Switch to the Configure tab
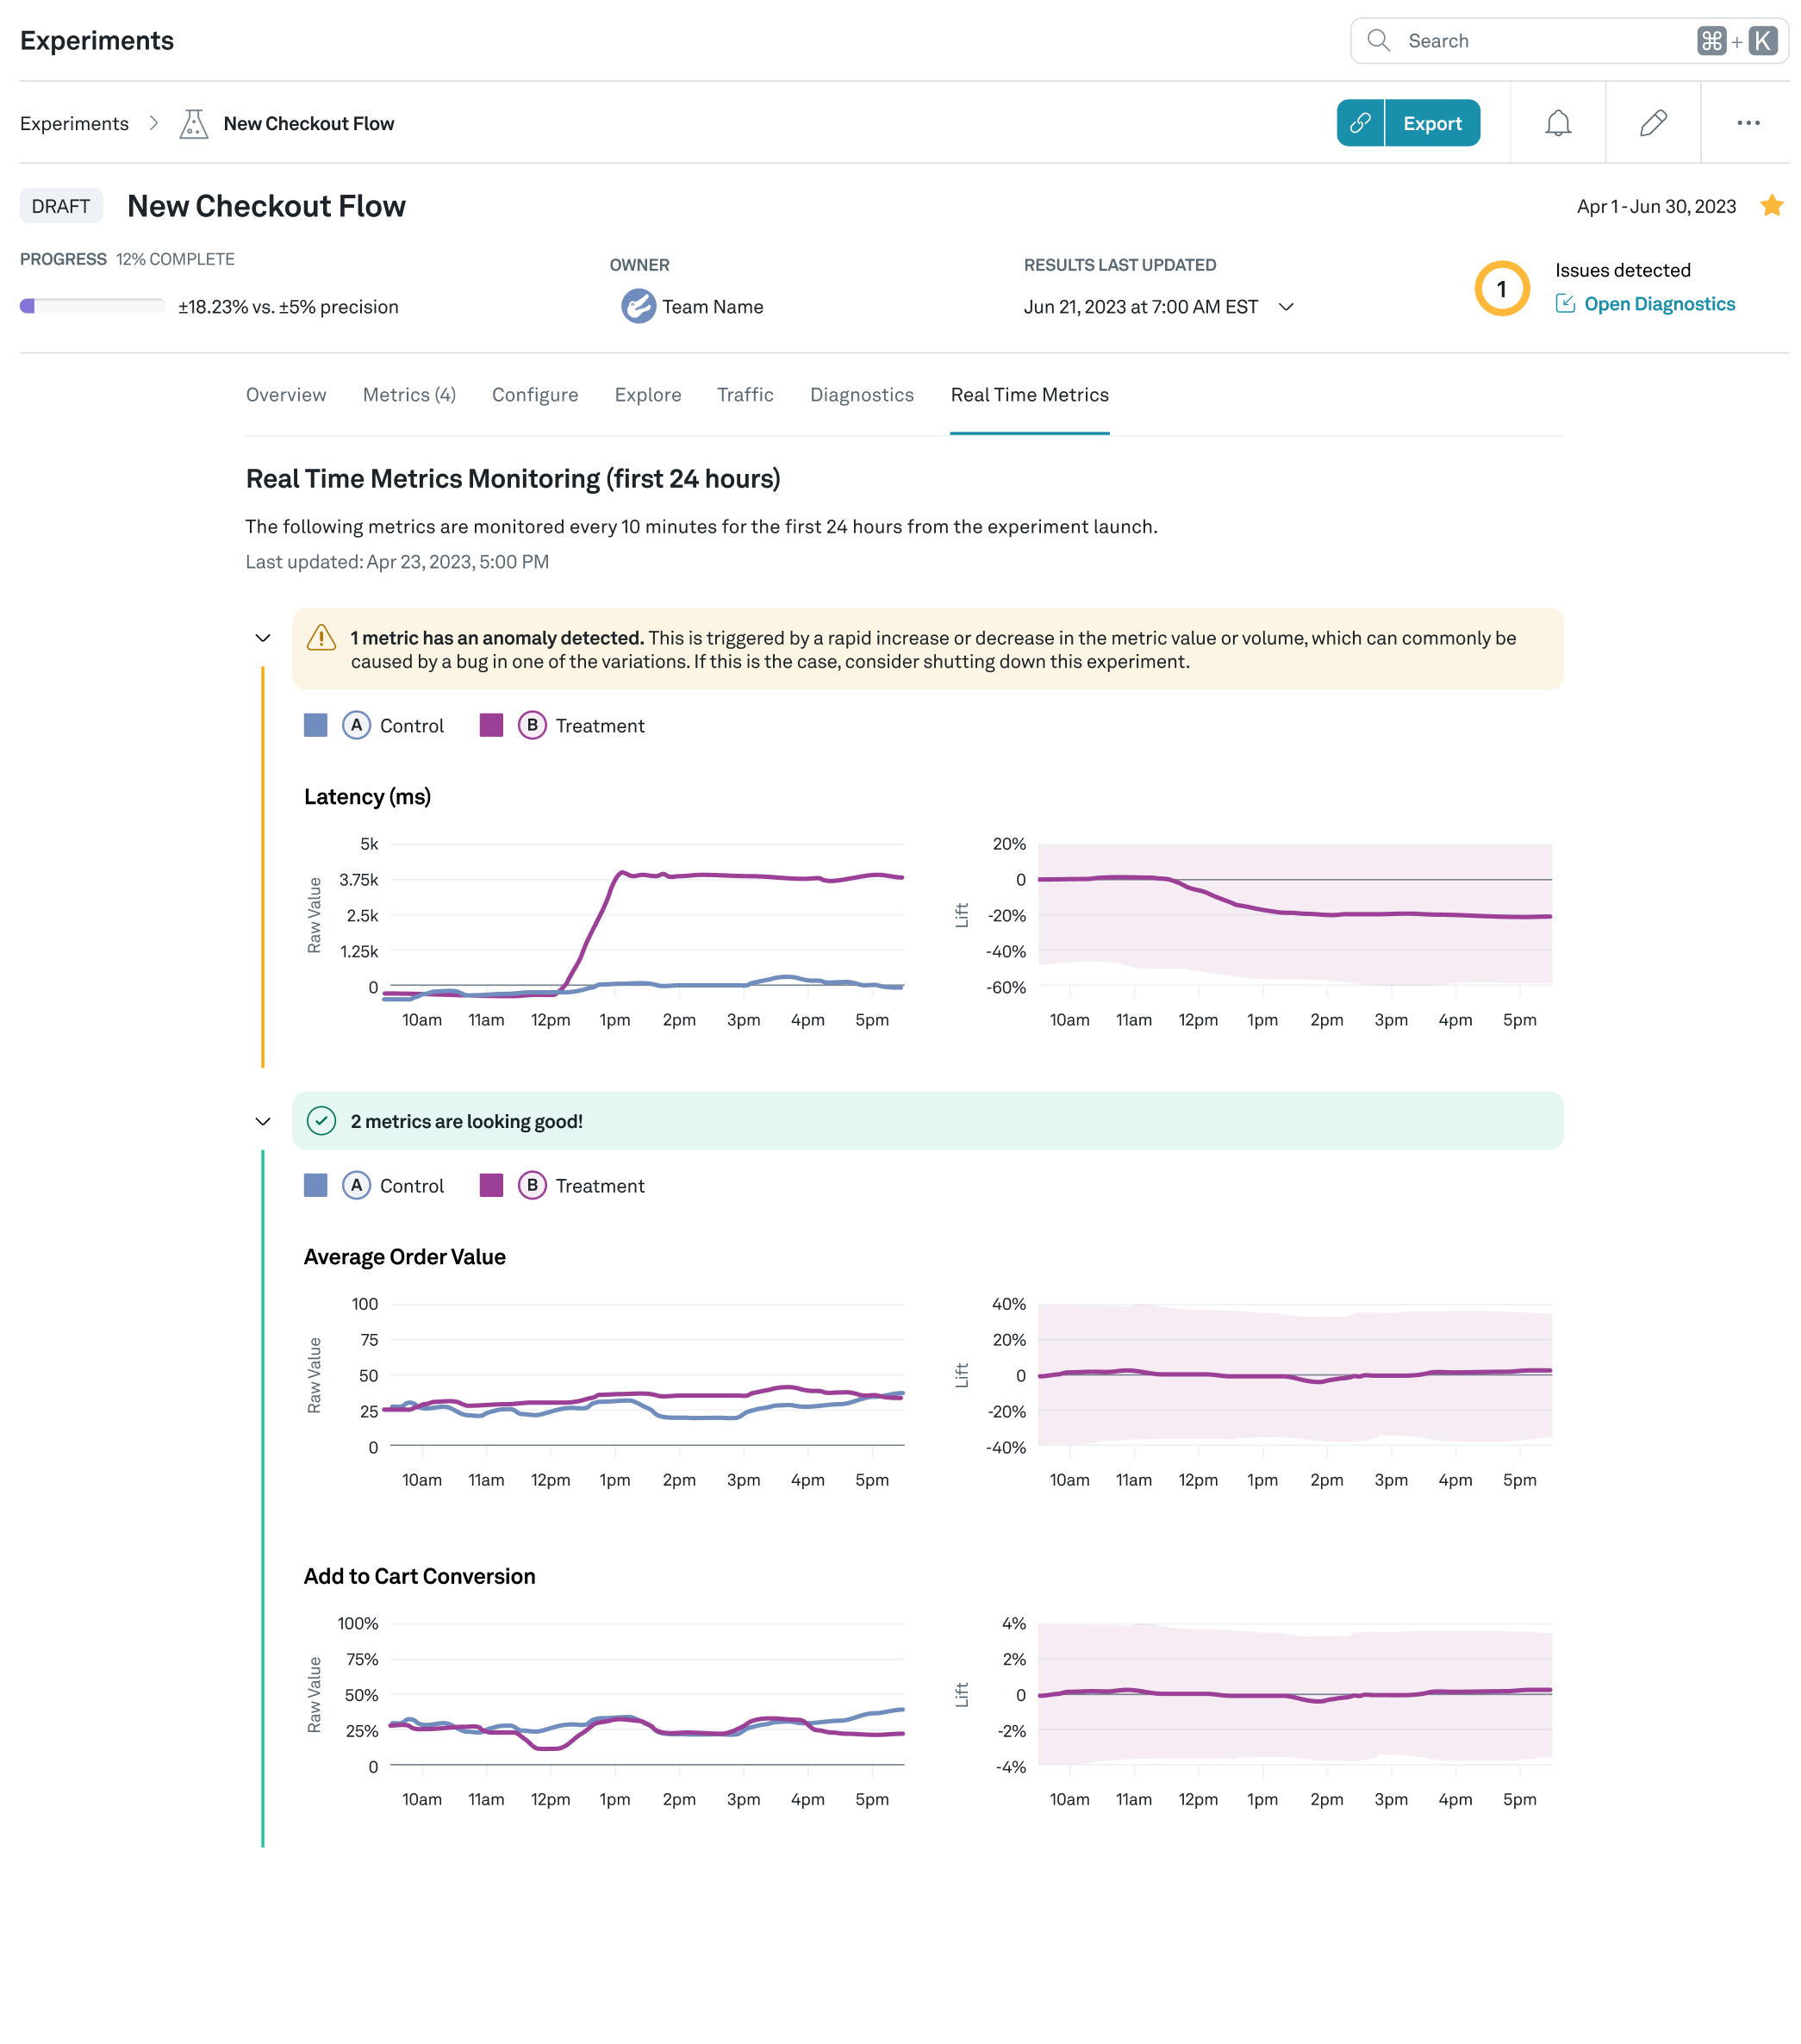The height and width of the screenshot is (2044, 1801). (x=535, y=395)
